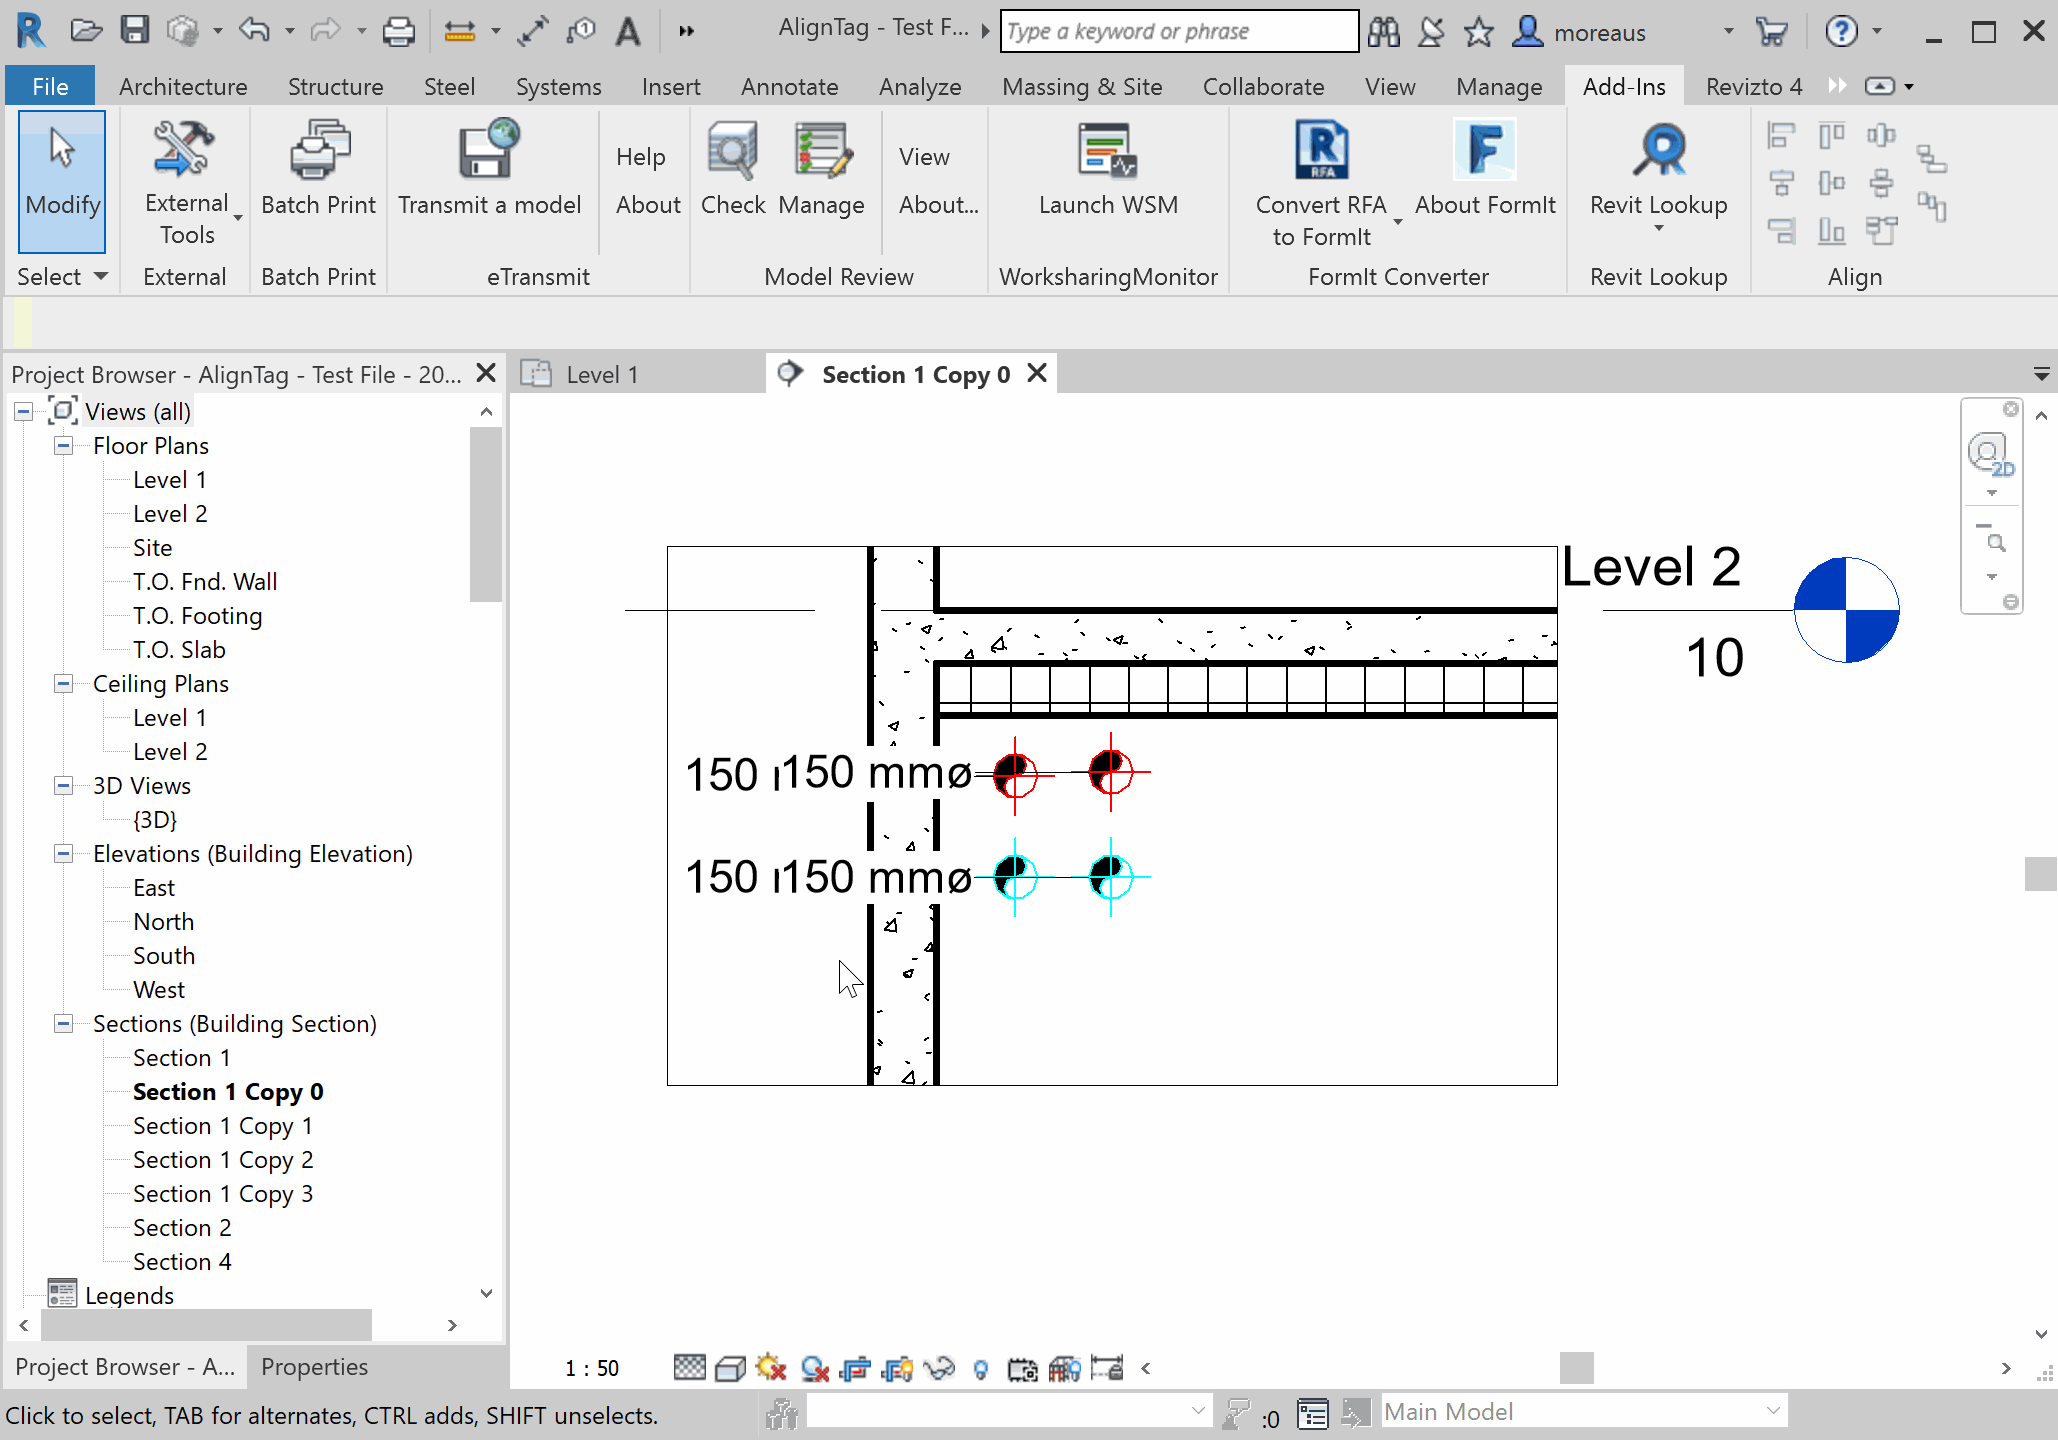Click the Section 1 Copy 0 tab
Screen dimensions: 2058x1440
(913, 374)
